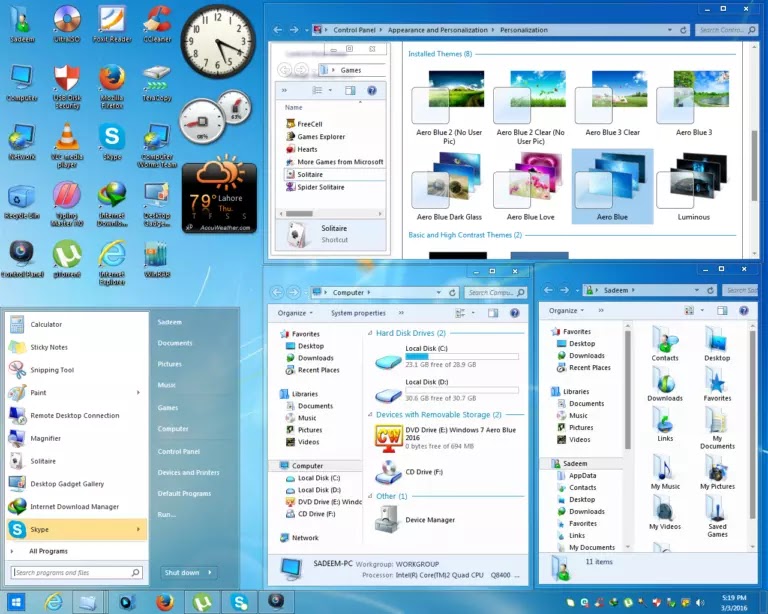Open WinRAR desktop icon
This screenshot has width=768, height=614.
pyautogui.click(x=157, y=260)
